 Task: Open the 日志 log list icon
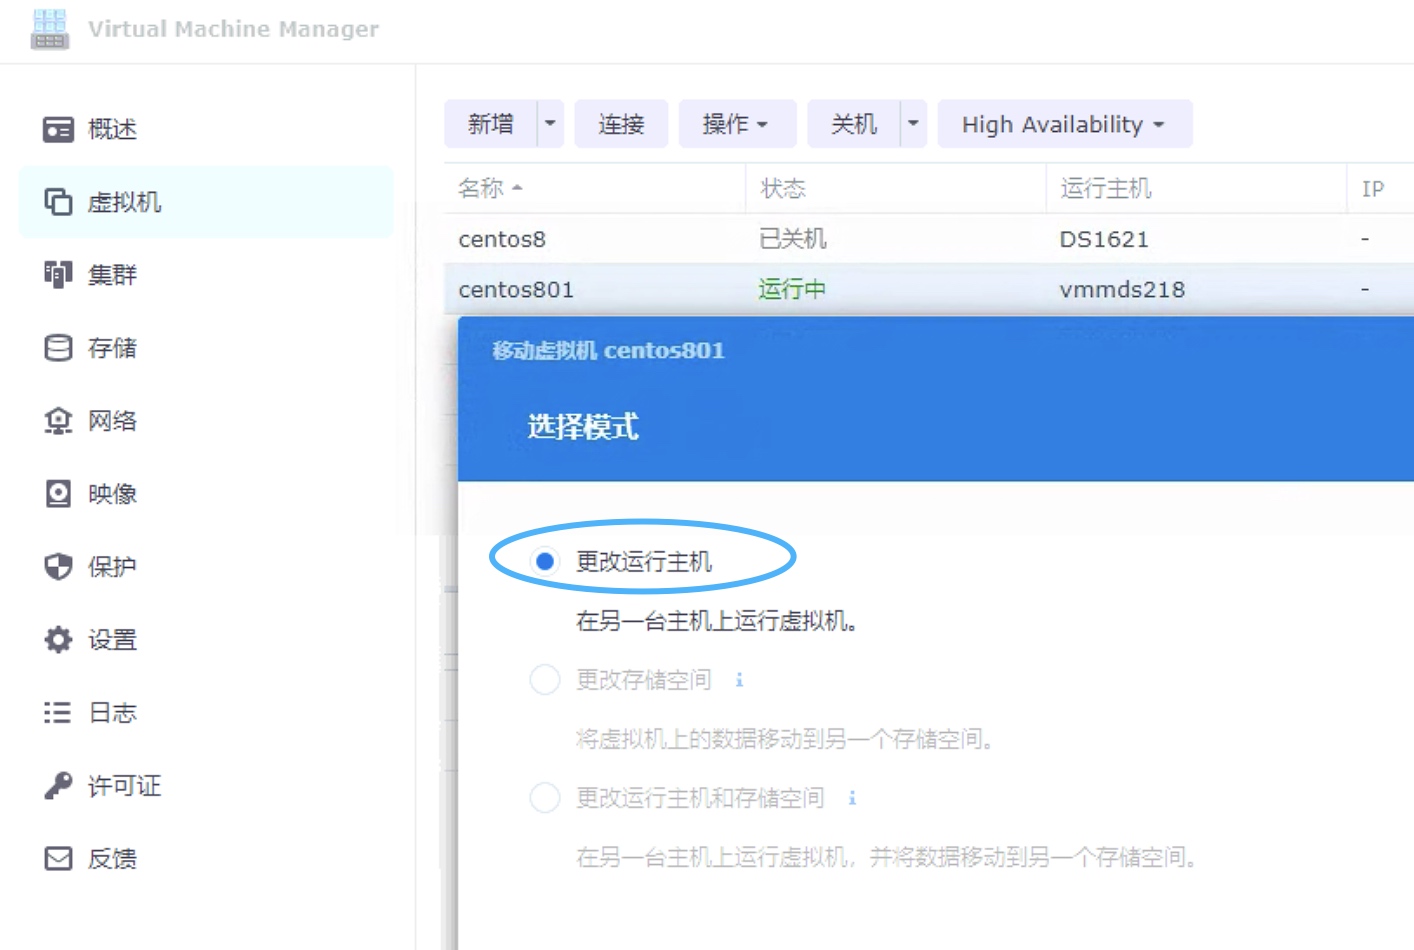coord(58,713)
